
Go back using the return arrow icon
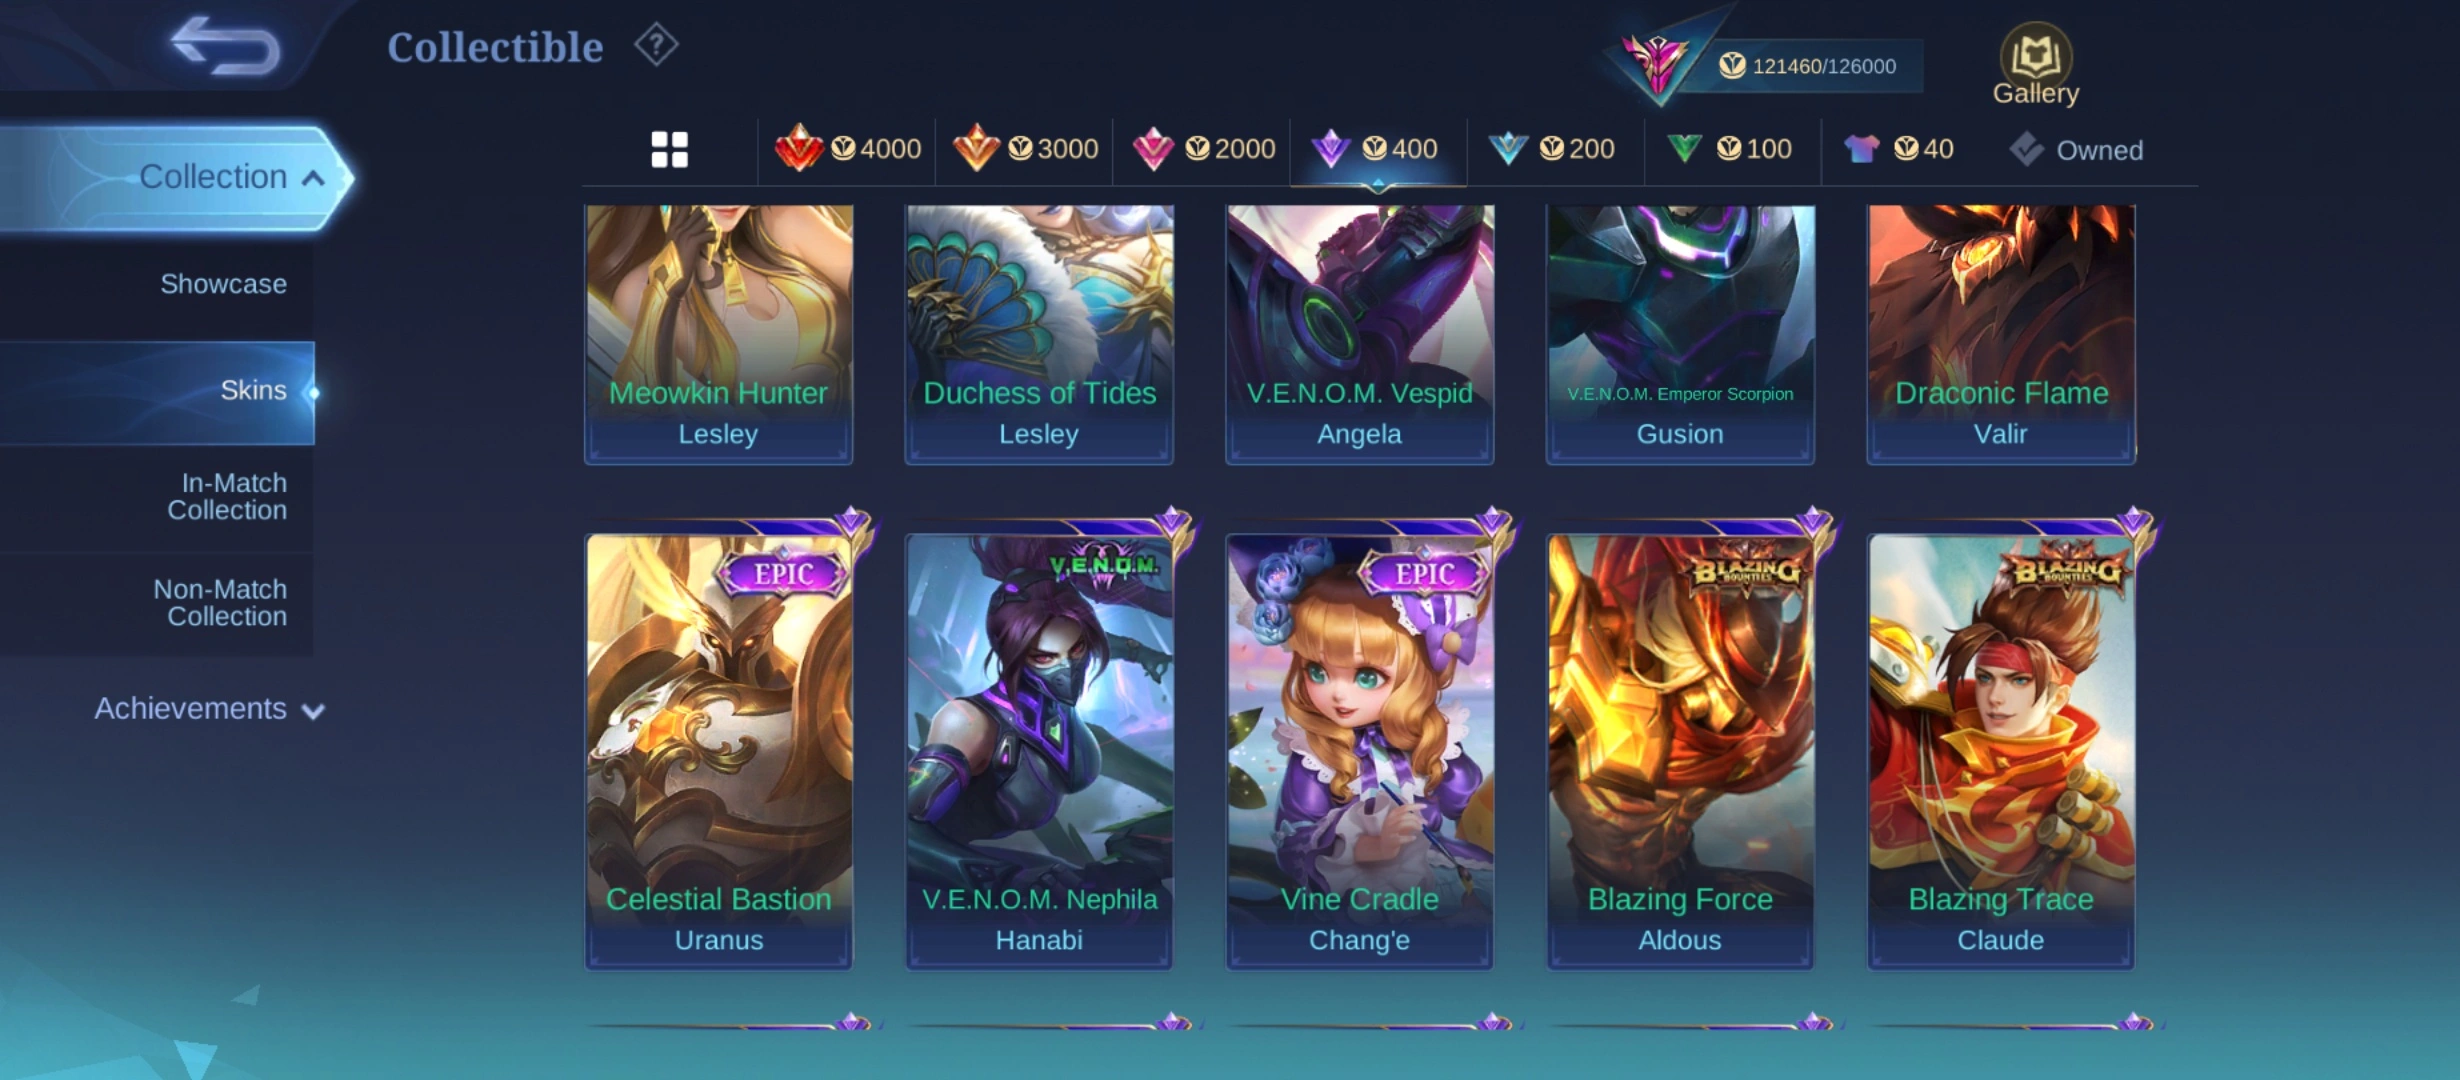226,46
